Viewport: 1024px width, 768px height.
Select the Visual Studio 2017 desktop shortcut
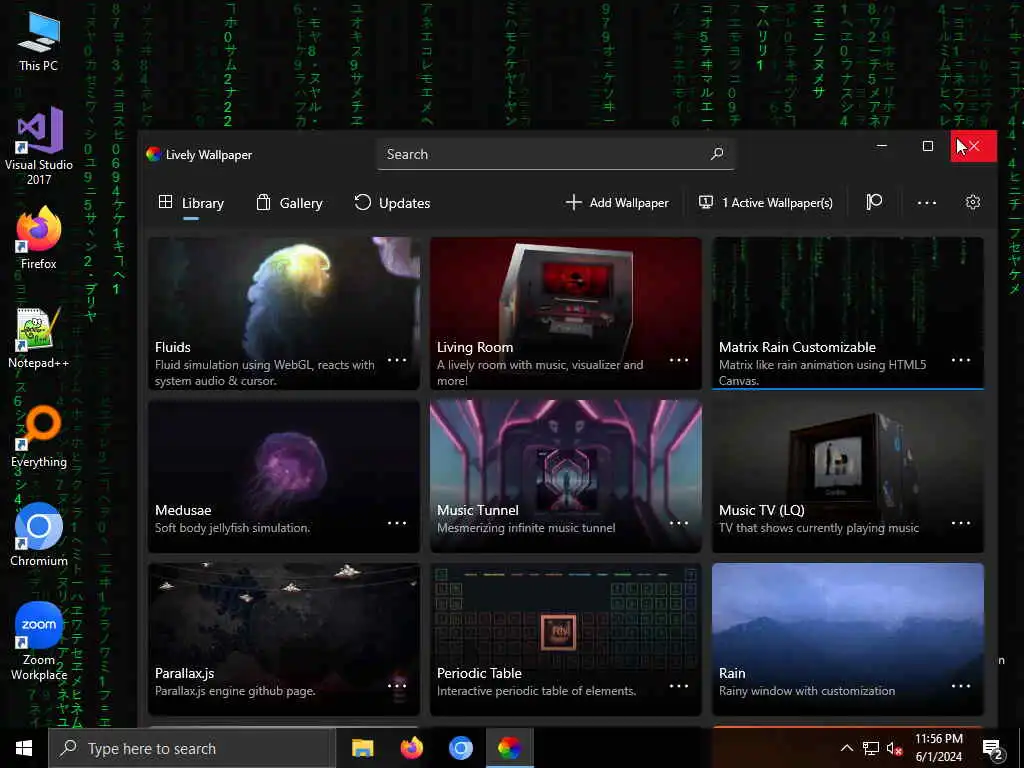pyautogui.click(x=39, y=146)
